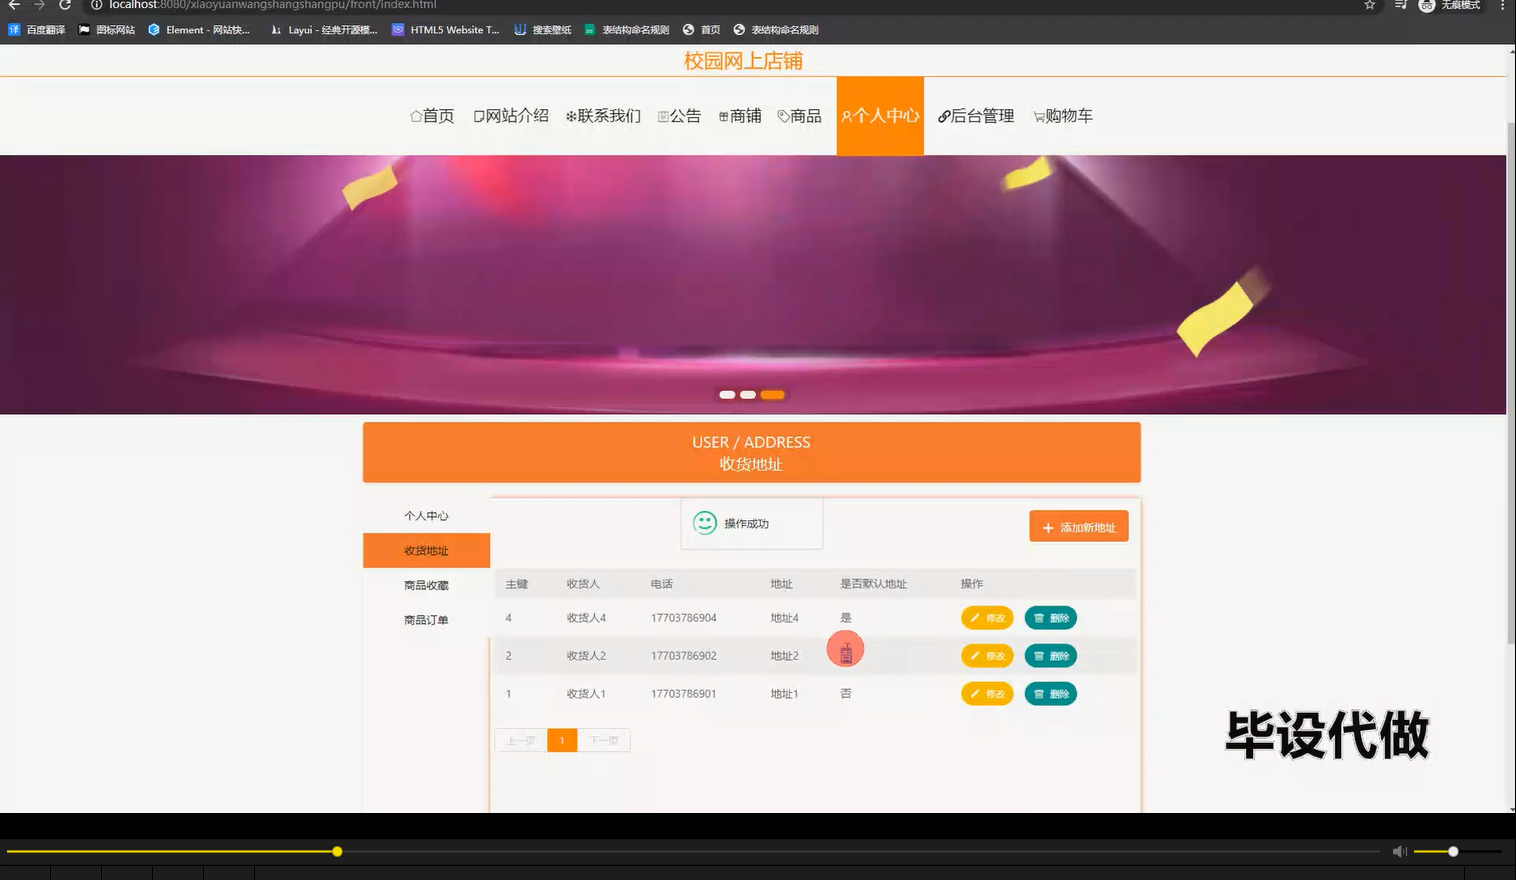Click the 添加新地址 button
This screenshot has width=1516, height=880.
(x=1078, y=526)
